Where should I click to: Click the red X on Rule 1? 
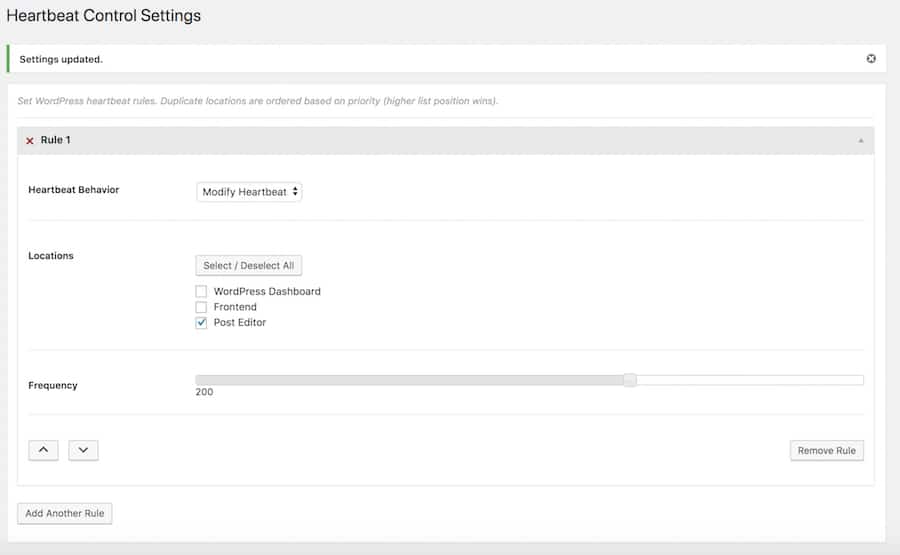30,141
